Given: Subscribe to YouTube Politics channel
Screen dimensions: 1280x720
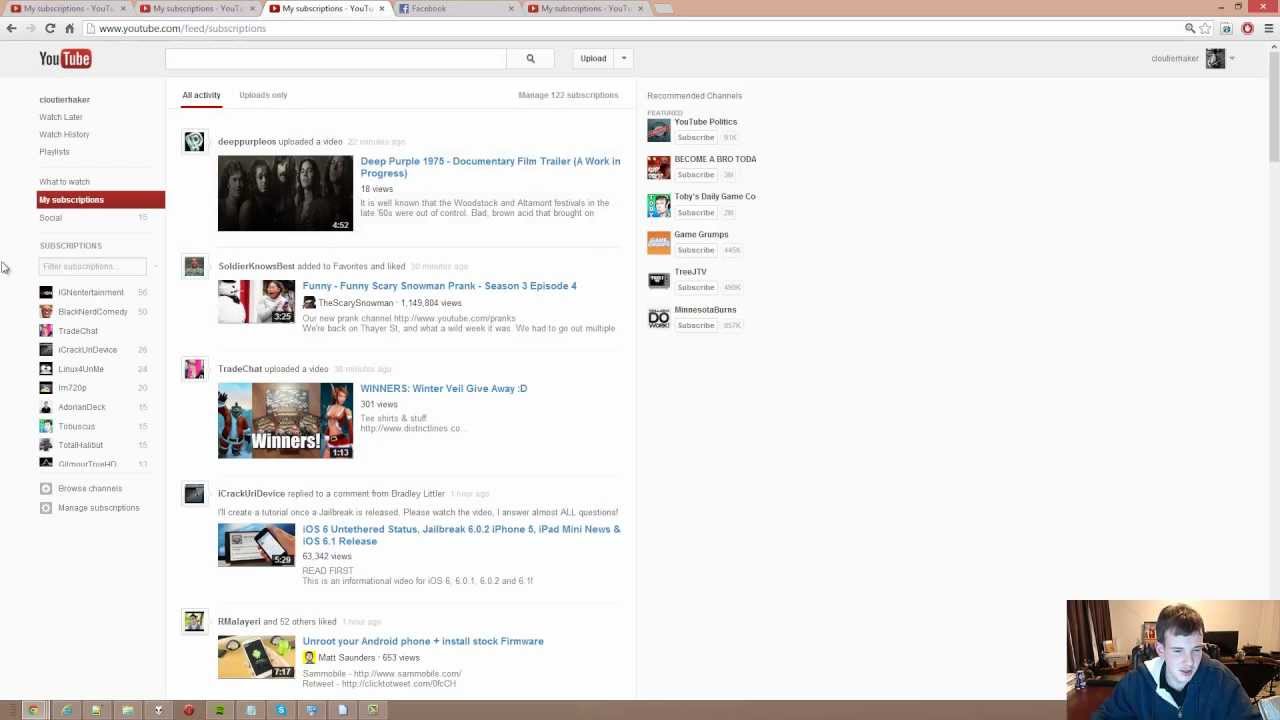Looking at the screenshot, I should [x=695, y=137].
